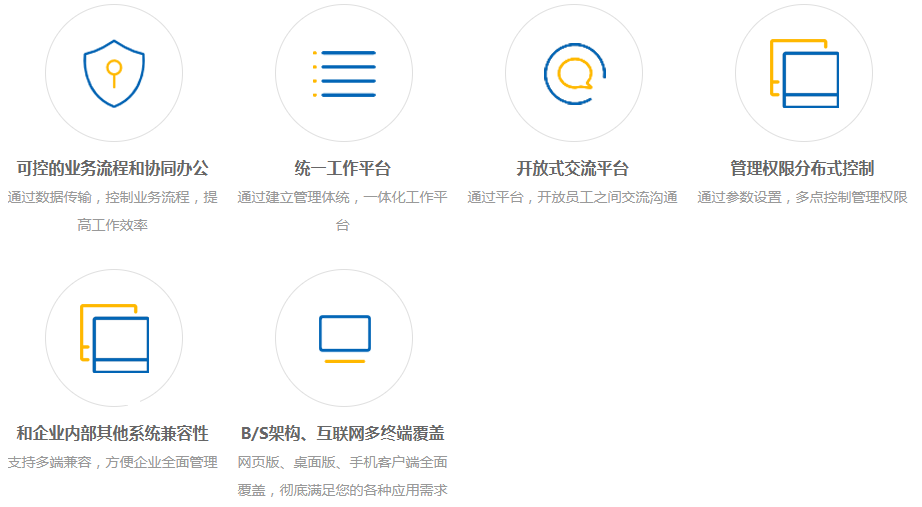Click the shield security icon
The image size is (922, 507).
(x=113, y=74)
